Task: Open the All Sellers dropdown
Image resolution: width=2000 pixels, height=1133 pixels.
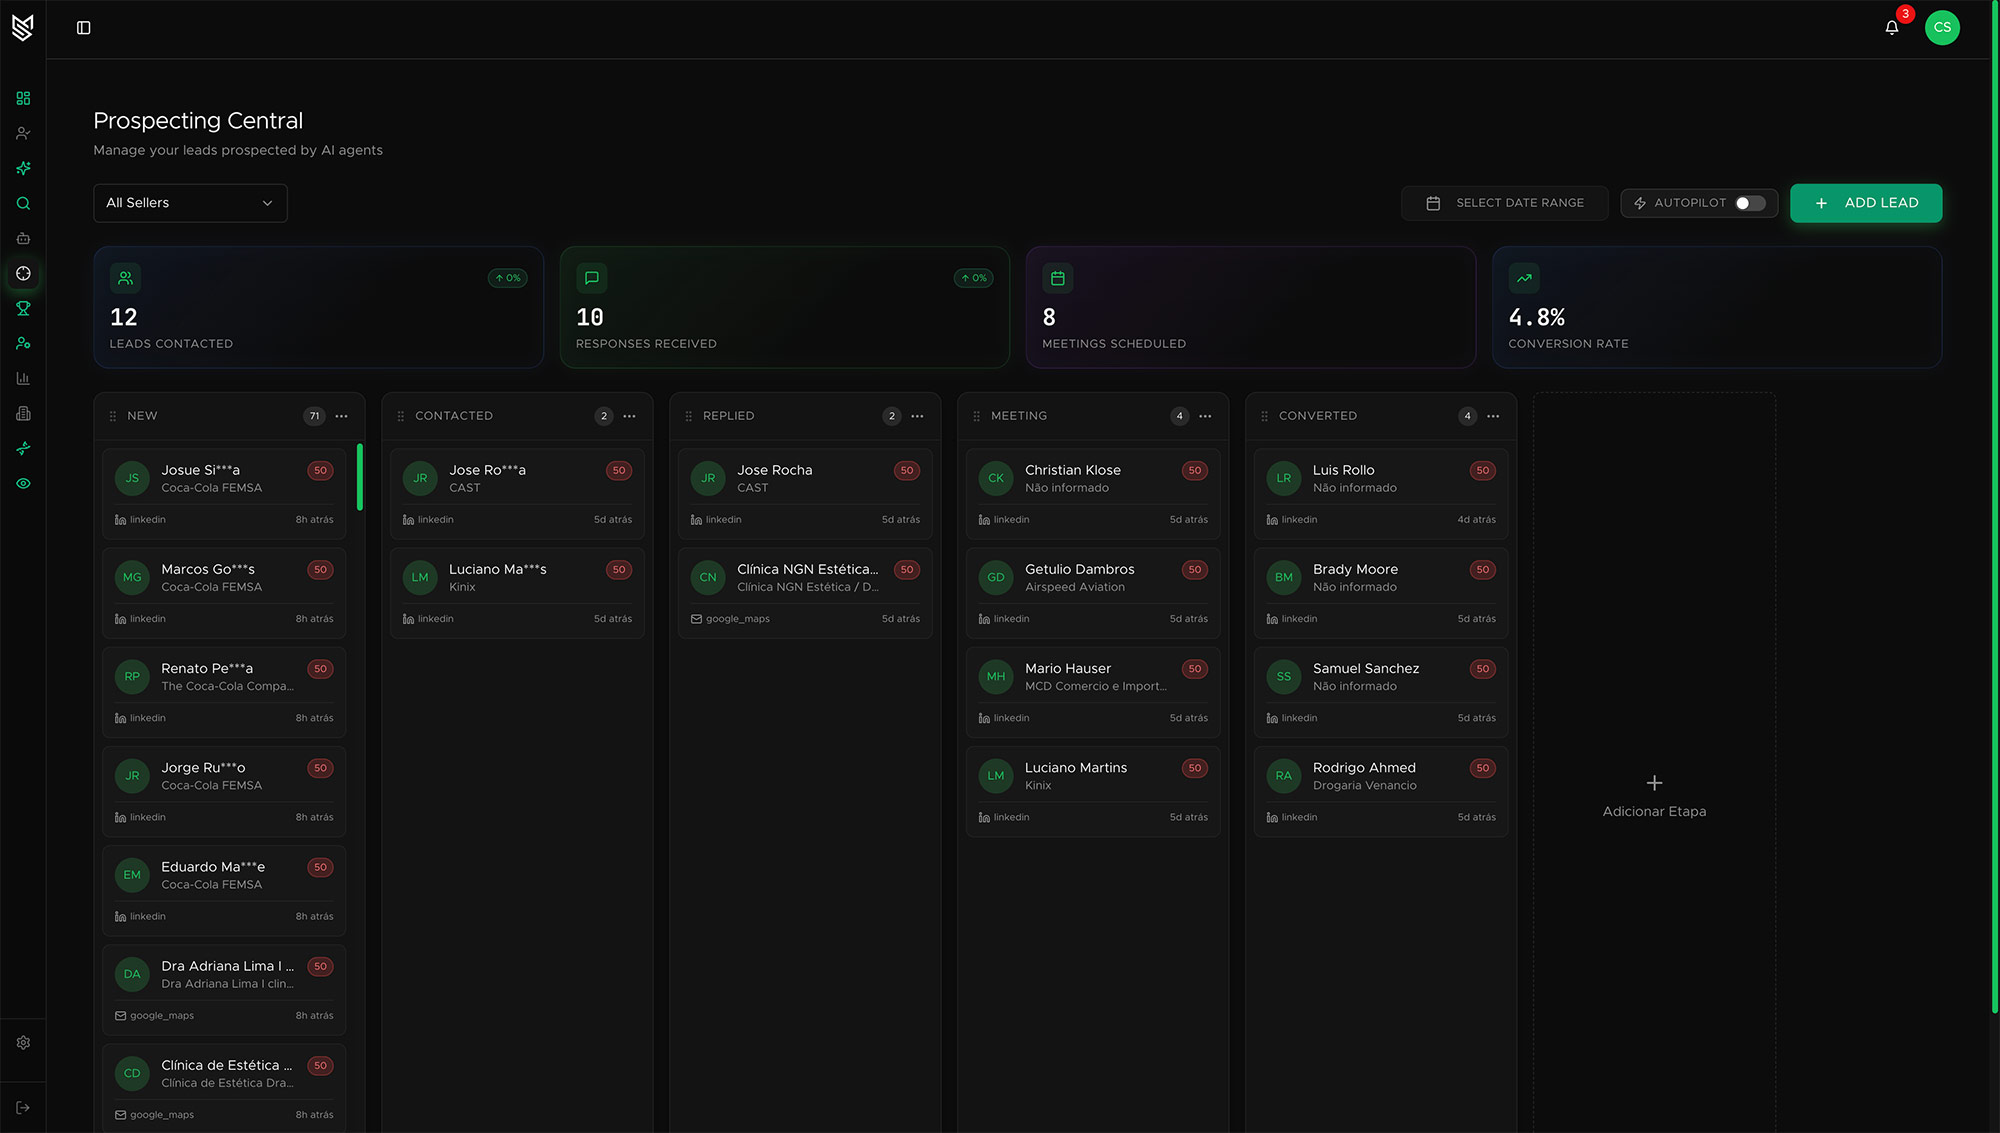Action: click(190, 203)
